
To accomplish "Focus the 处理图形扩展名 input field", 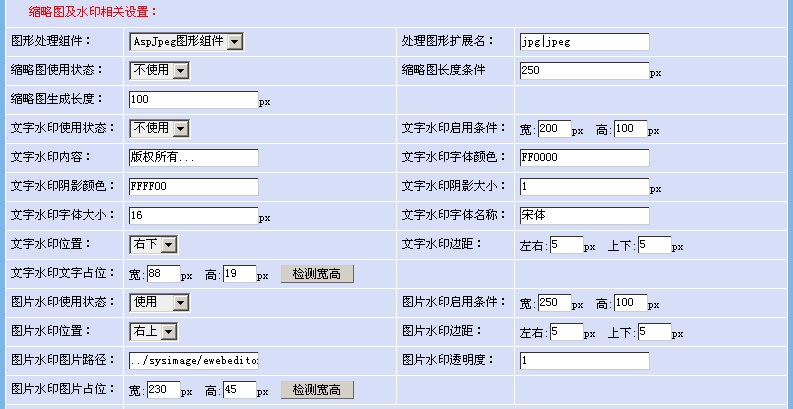I will tap(585, 42).
